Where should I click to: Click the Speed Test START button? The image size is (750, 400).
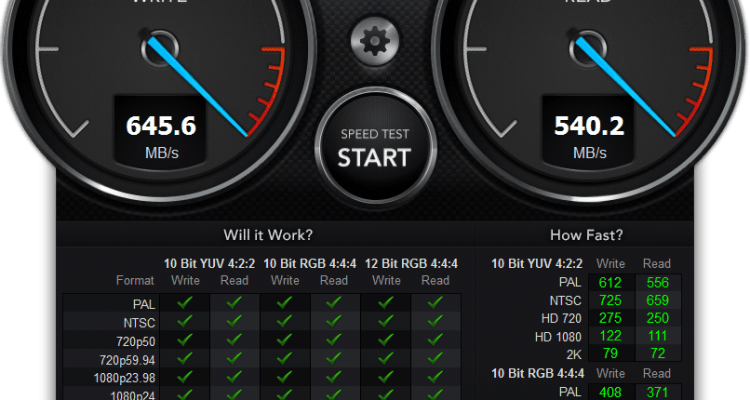(x=374, y=147)
